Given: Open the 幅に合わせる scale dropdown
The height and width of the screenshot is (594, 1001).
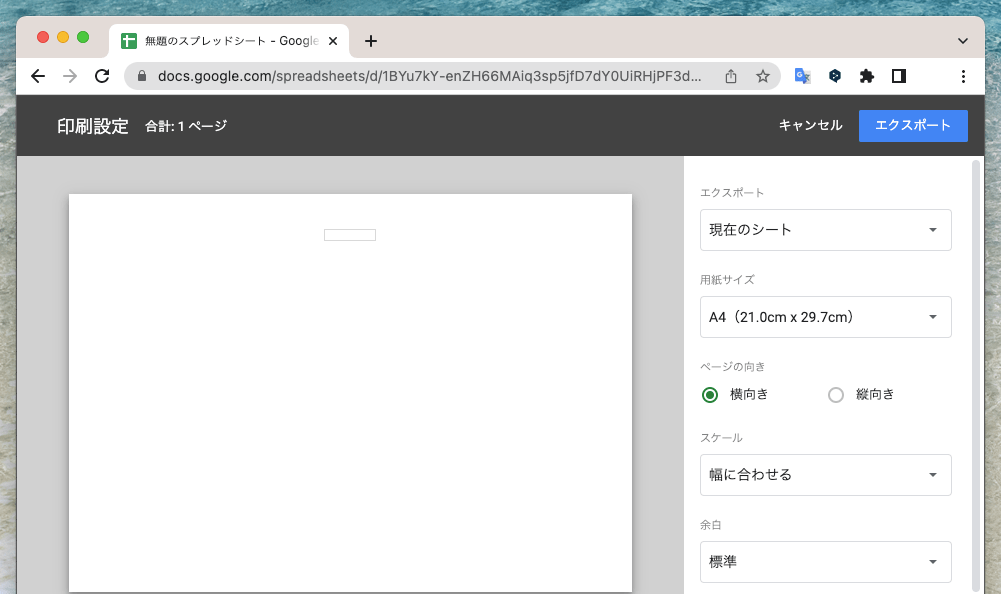Looking at the screenshot, I should click(x=825, y=475).
